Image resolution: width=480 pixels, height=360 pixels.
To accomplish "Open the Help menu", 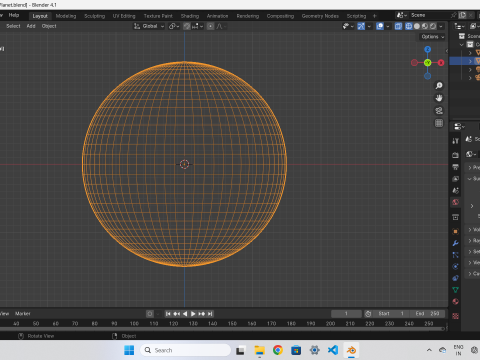I will click(14, 15).
